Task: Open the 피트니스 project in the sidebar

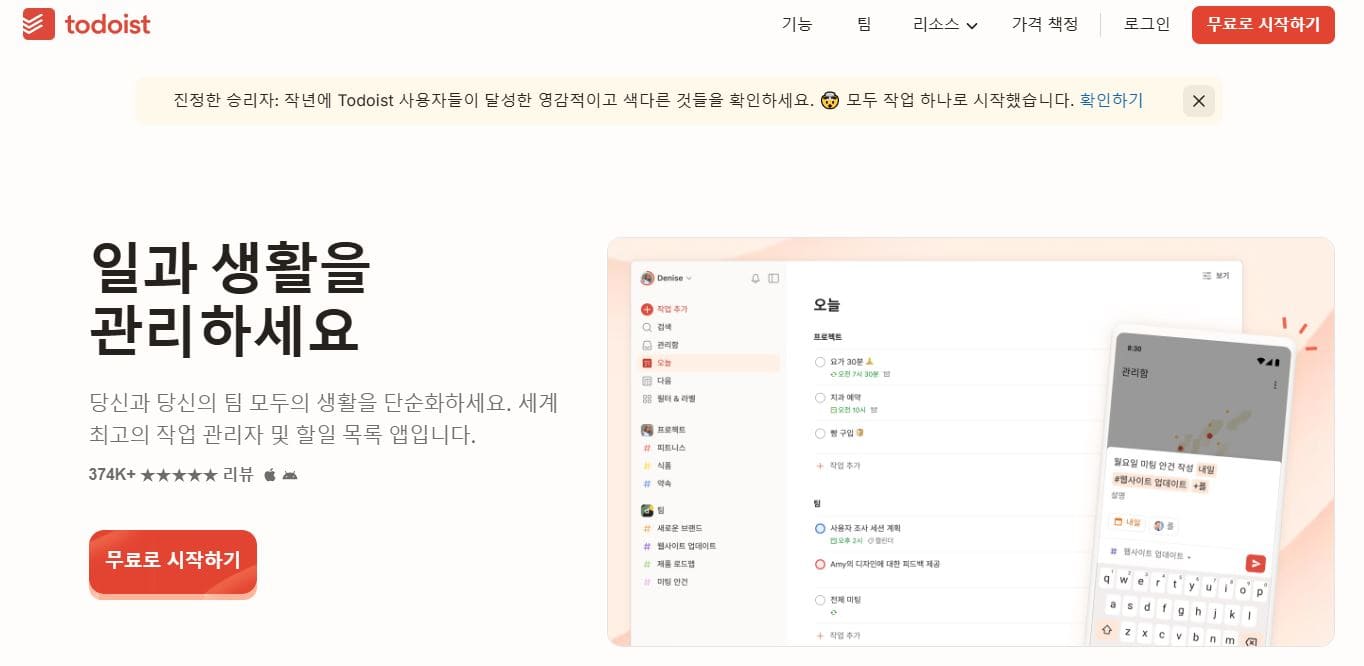Action: [x=665, y=447]
